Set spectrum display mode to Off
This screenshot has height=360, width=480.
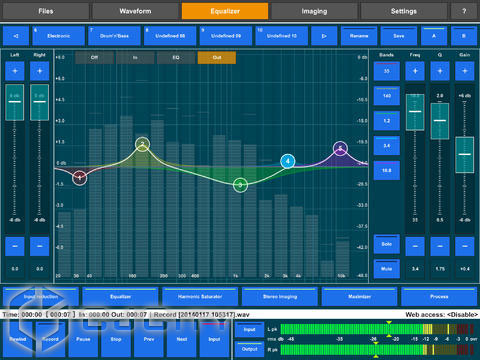[94, 57]
